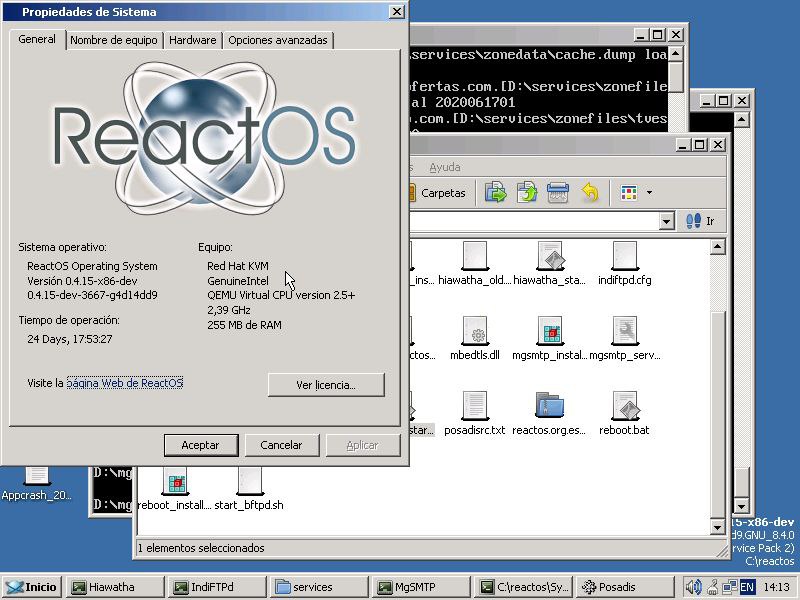Image resolution: width=800 pixels, height=600 pixels.
Task: Minimize the zonedata console window
Action: point(641,35)
